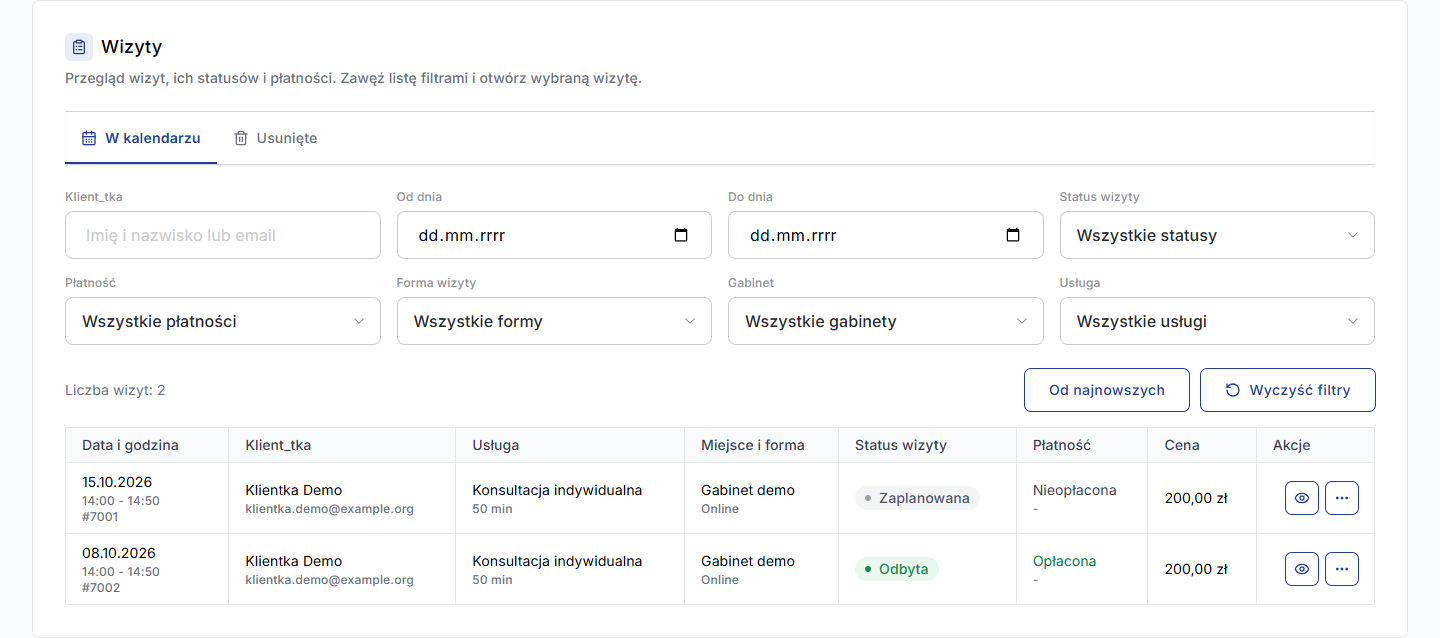This screenshot has width=1440, height=638.
Task: Open the Usunięte tab
Action: coord(275,138)
